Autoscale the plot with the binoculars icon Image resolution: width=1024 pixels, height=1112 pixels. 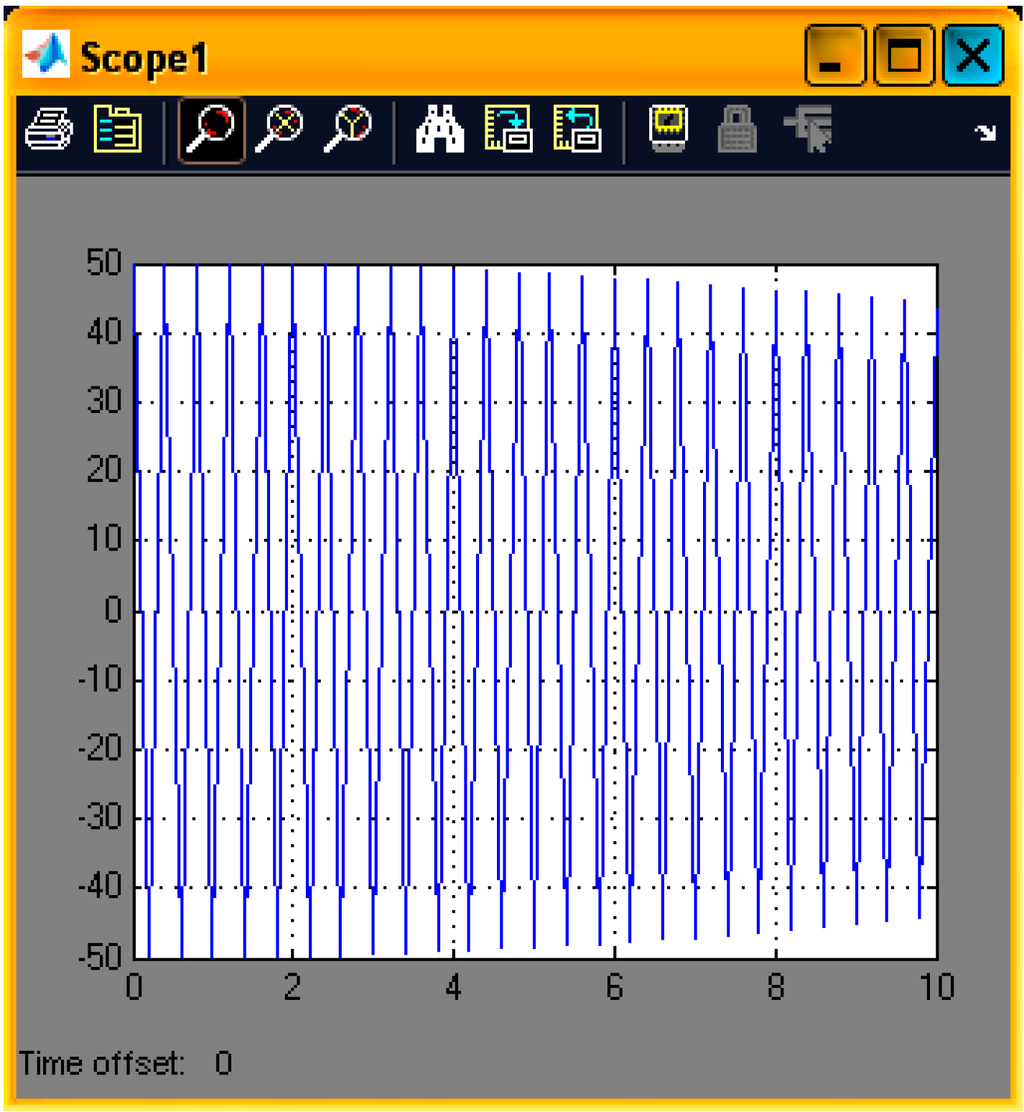[439, 130]
